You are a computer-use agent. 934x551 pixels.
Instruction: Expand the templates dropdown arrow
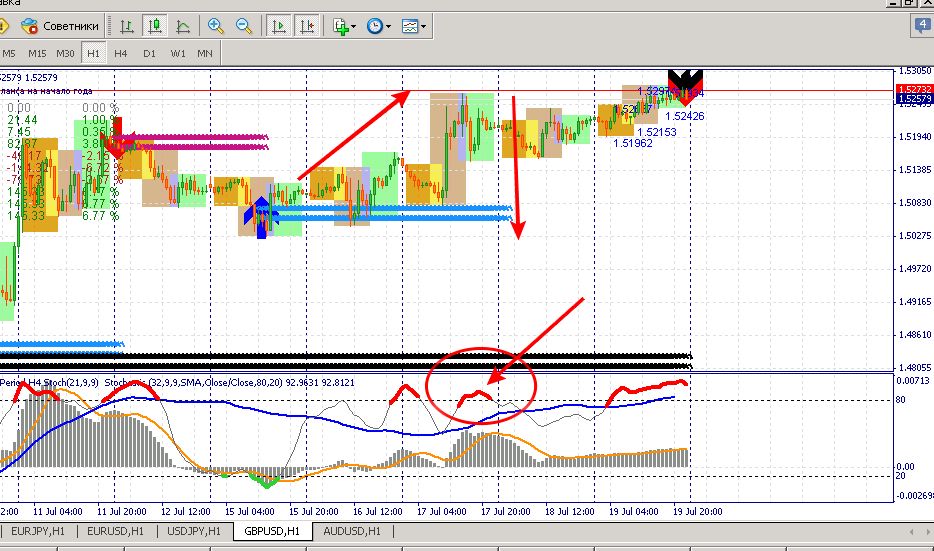424,27
